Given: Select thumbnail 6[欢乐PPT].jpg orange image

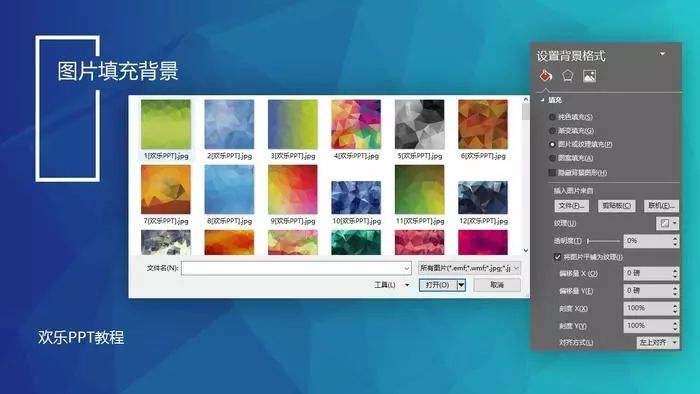Looking at the screenshot, I should (x=483, y=124).
